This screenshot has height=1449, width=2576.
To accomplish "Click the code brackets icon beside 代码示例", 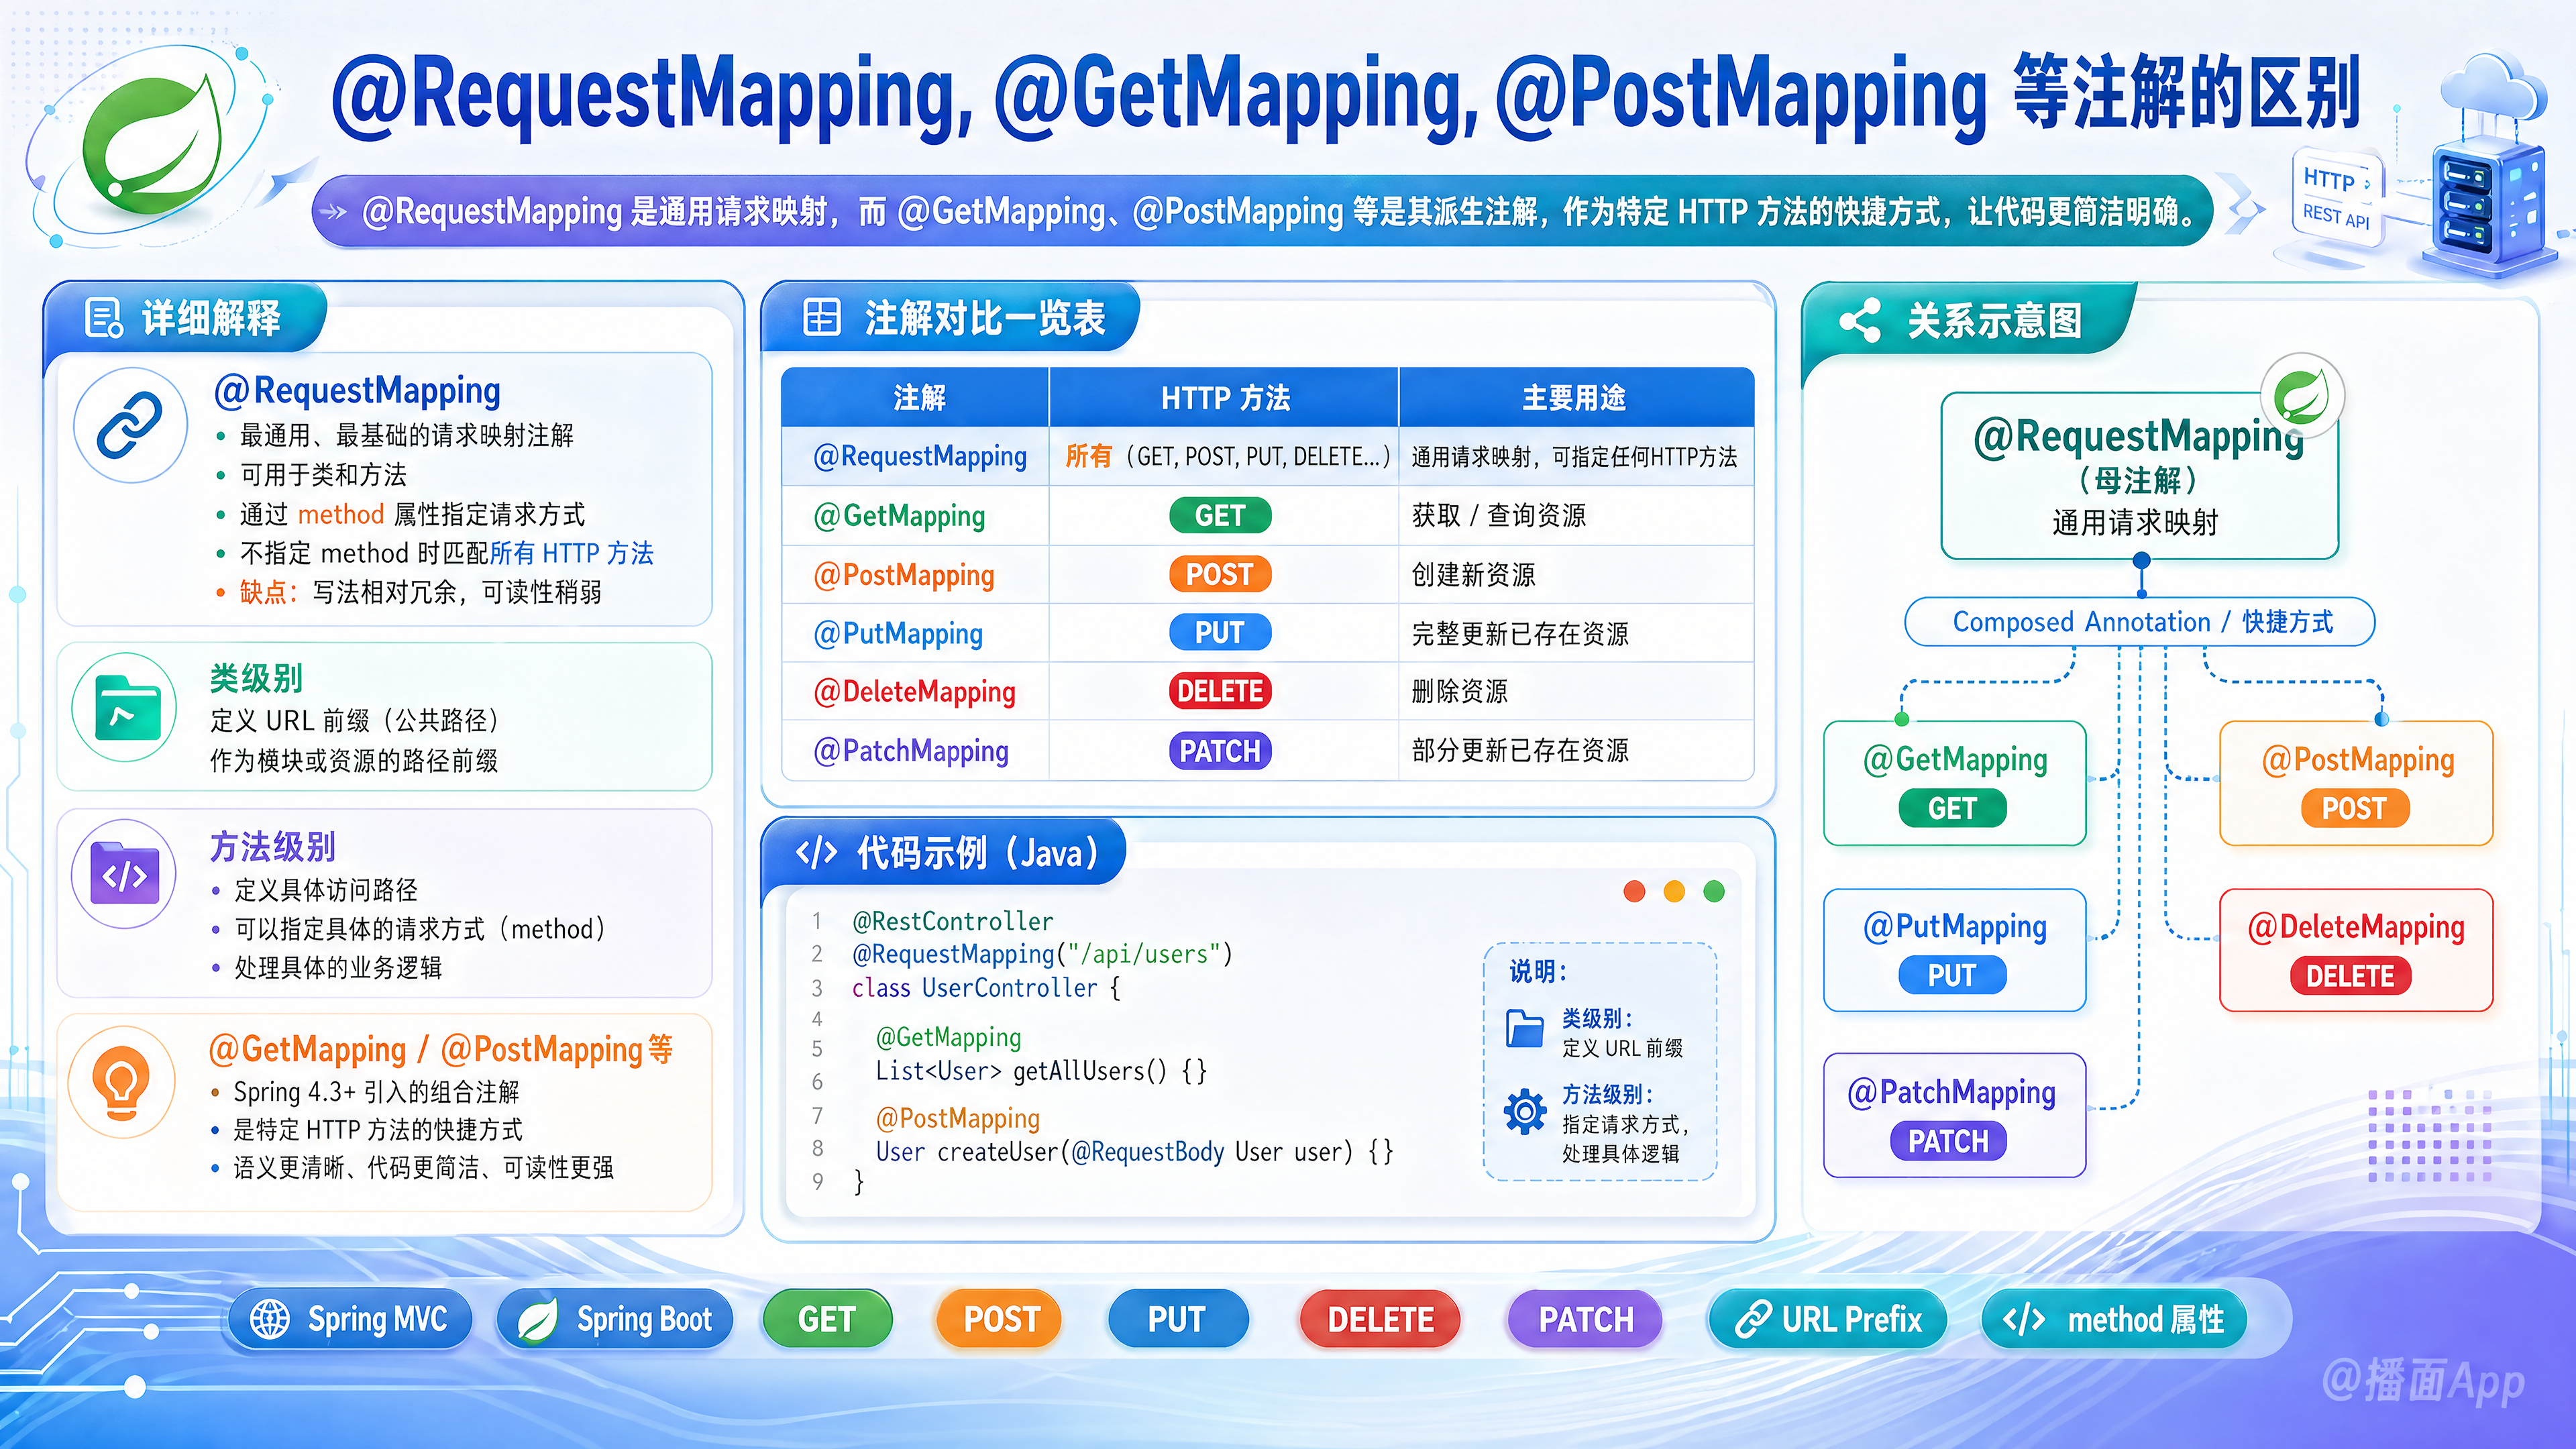I will click(x=816, y=853).
